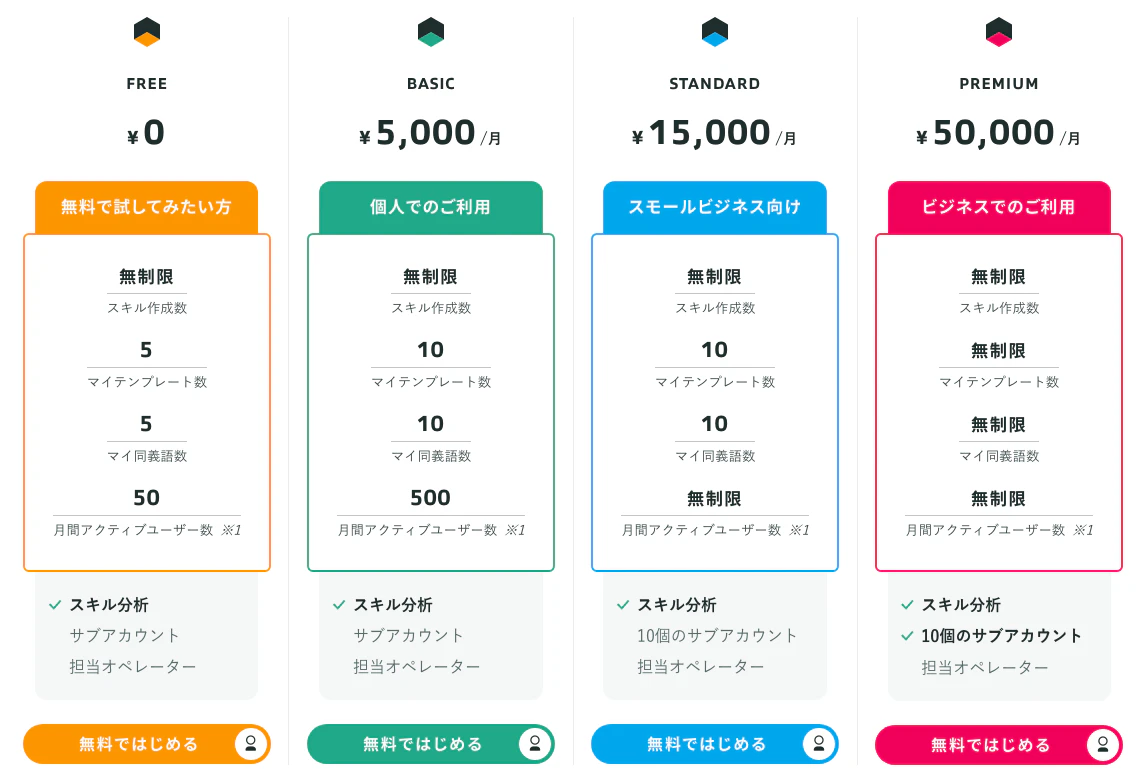Click the account icon inside the FREE signup button
Viewport: 1137px width, 783px height.
tap(251, 744)
